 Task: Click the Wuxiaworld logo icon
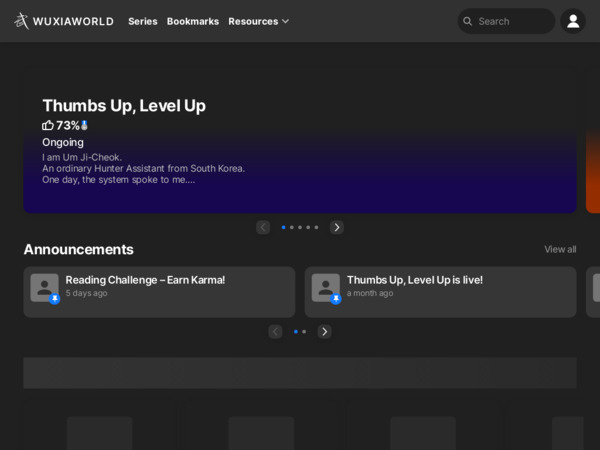tap(21, 21)
